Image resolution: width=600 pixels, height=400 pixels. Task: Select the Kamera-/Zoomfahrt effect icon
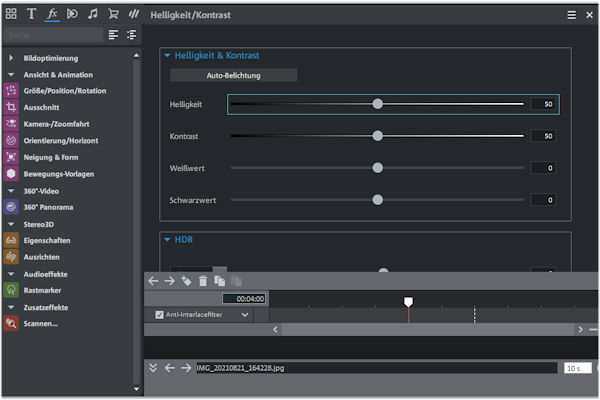coord(11,124)
